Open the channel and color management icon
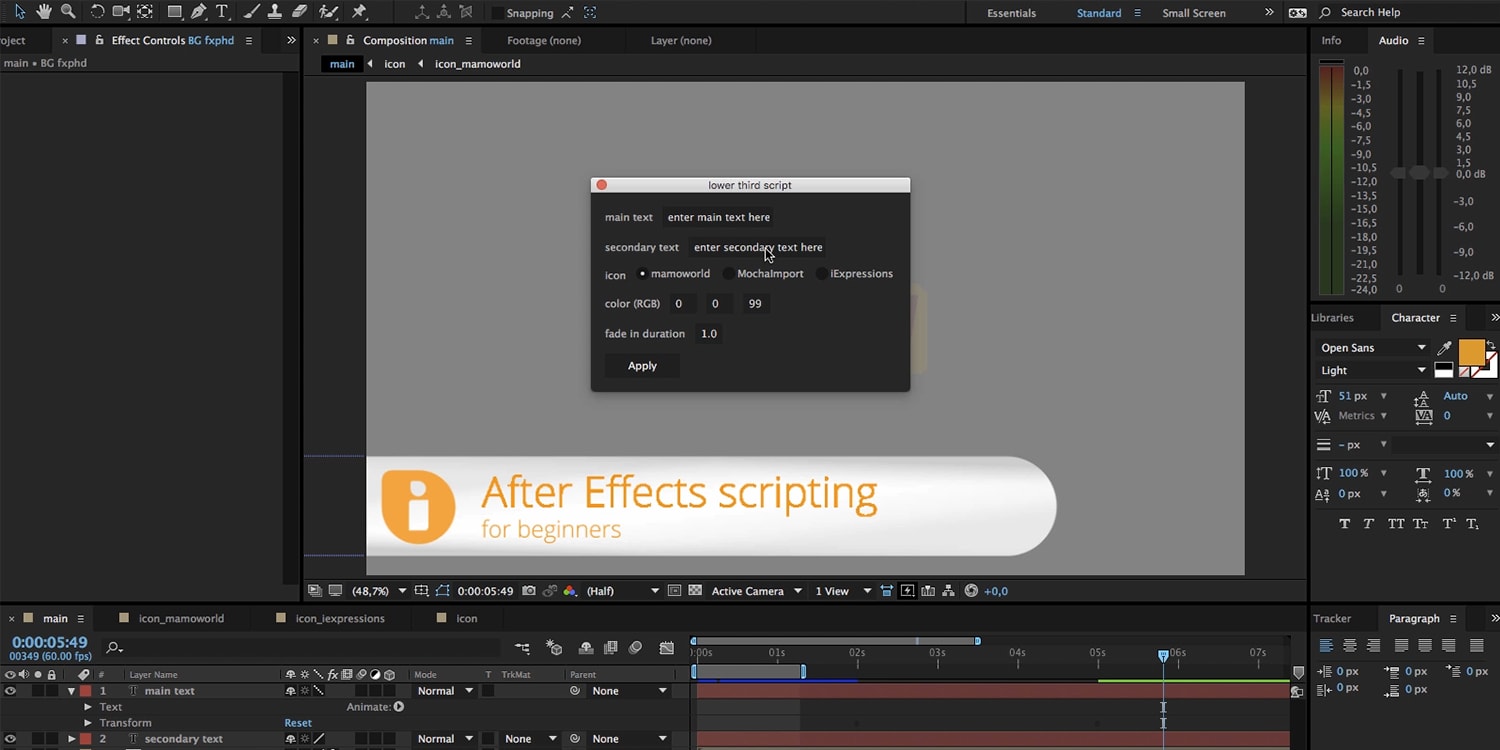The height and width of the screenshot is (750, 1500). (x=570, y=591)
